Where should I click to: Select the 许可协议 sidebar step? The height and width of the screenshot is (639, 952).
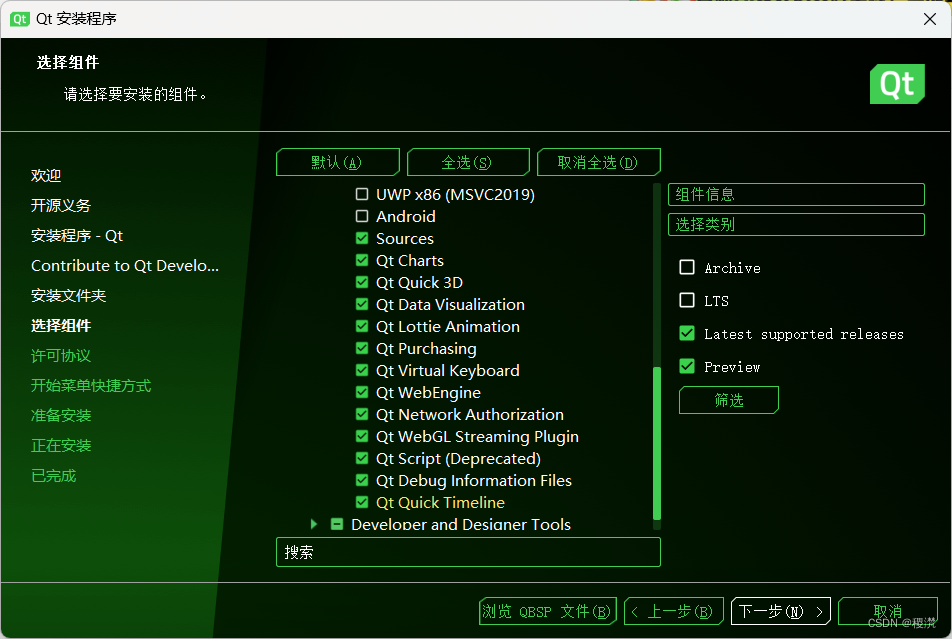(61, 356)
